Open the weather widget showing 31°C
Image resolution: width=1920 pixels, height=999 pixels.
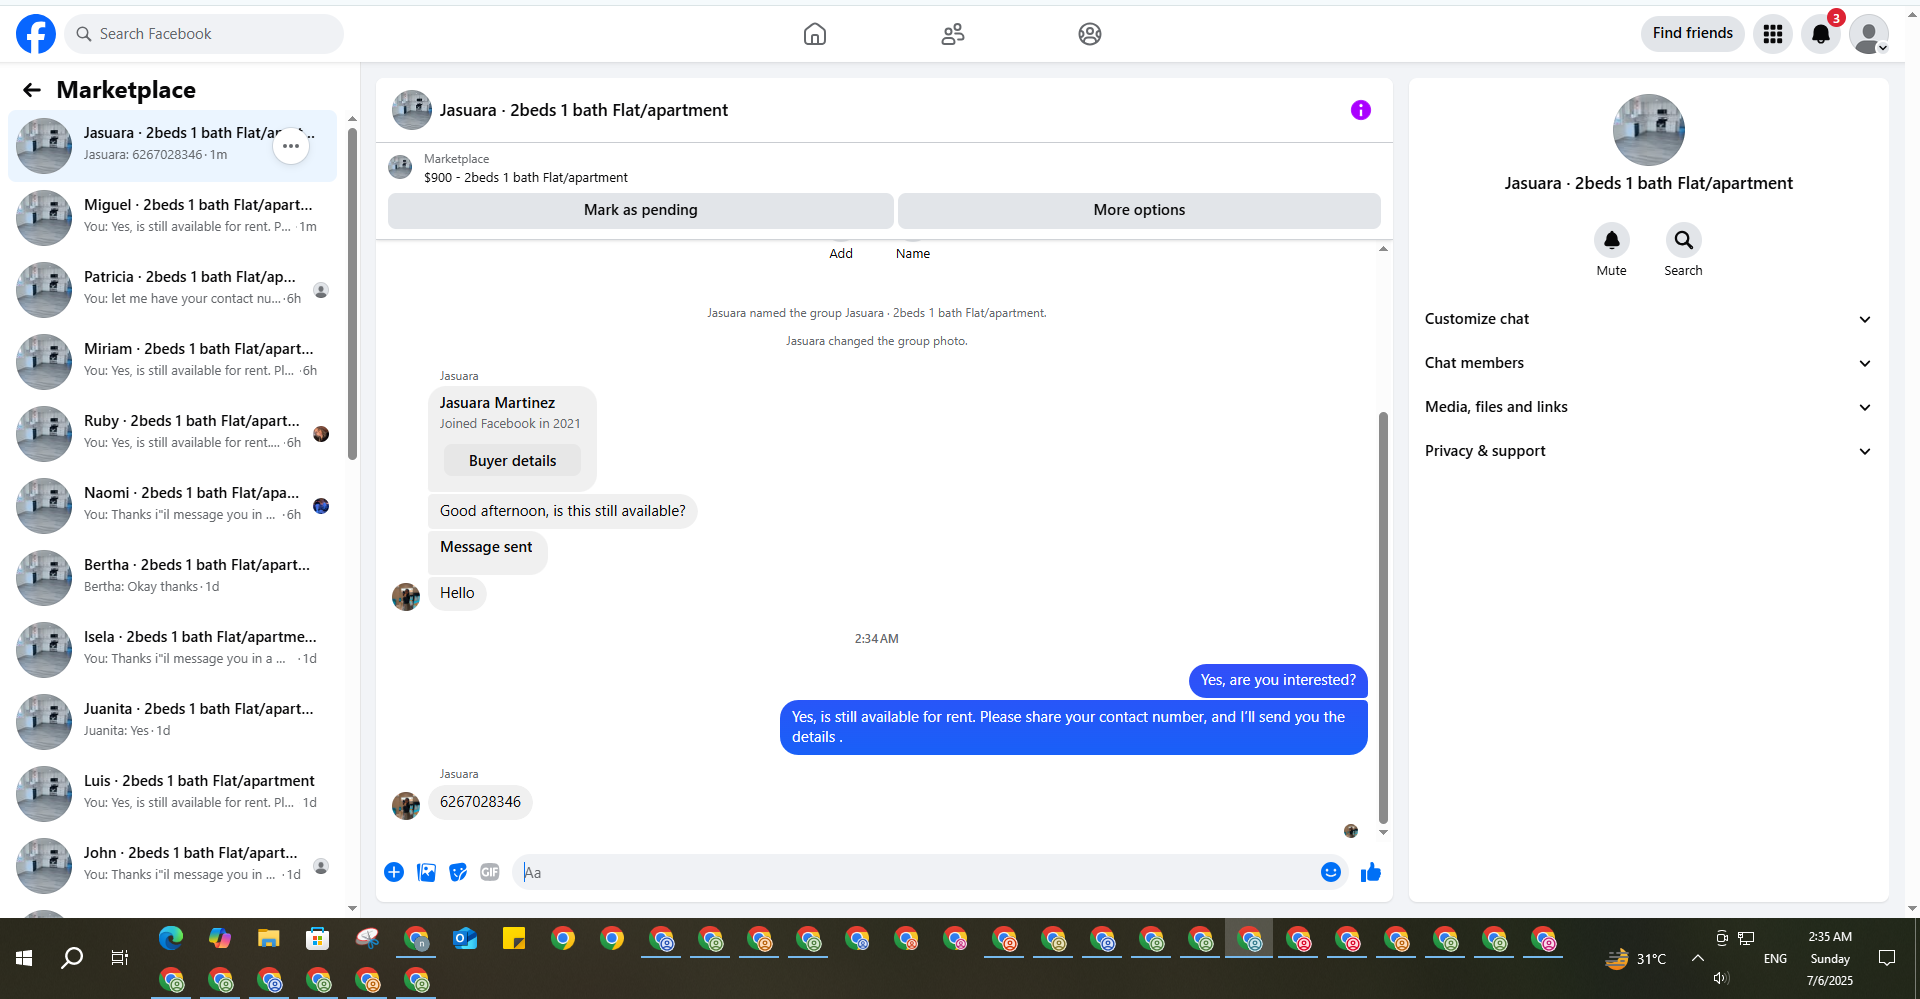click(1636, 958)
